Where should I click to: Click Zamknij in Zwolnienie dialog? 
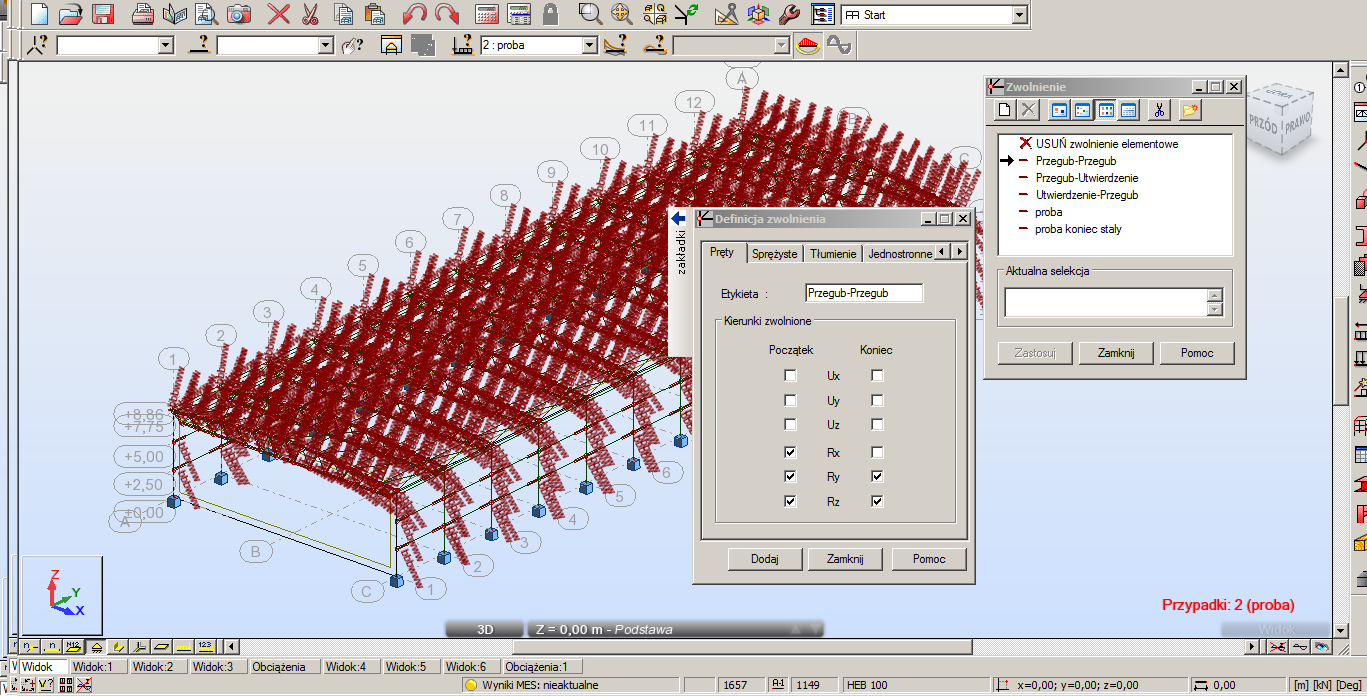tap(1116, 353)
